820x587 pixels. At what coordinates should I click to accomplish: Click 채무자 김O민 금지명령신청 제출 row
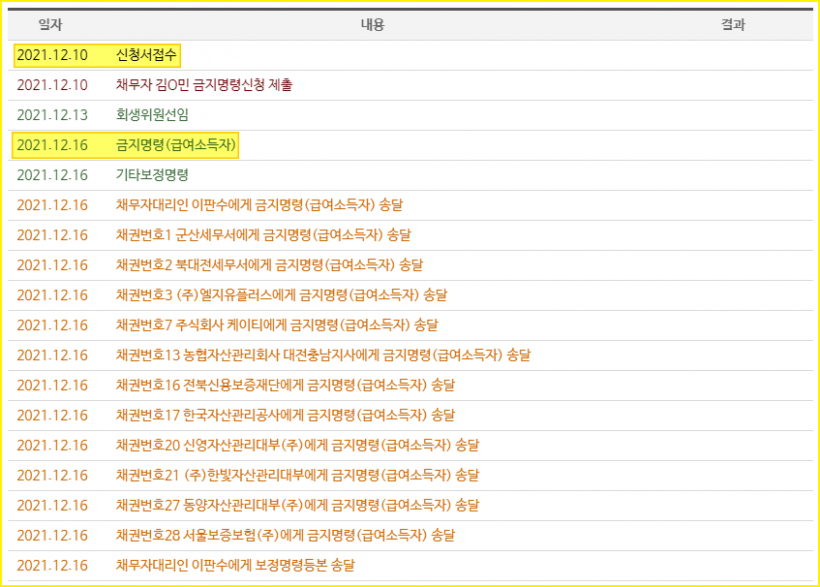click(x=411, y=85)
